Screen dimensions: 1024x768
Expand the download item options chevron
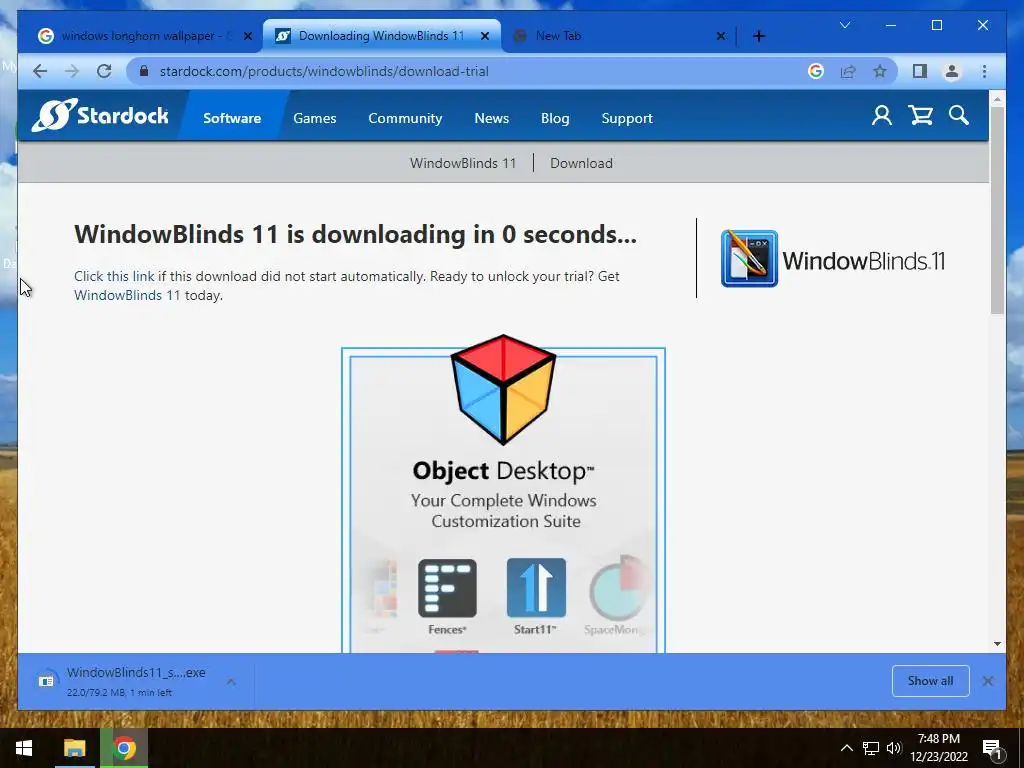click(231, 681)
